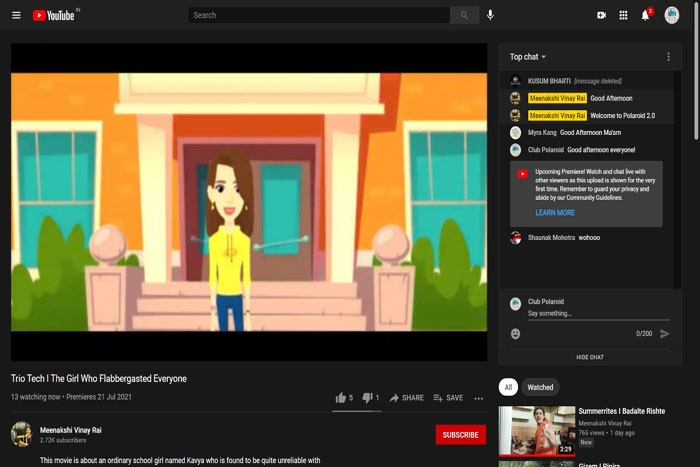
Task: Click Meenakshi Vinay Rai under Summerrites video
Action: pyautogui.click(x=605, y=423)
